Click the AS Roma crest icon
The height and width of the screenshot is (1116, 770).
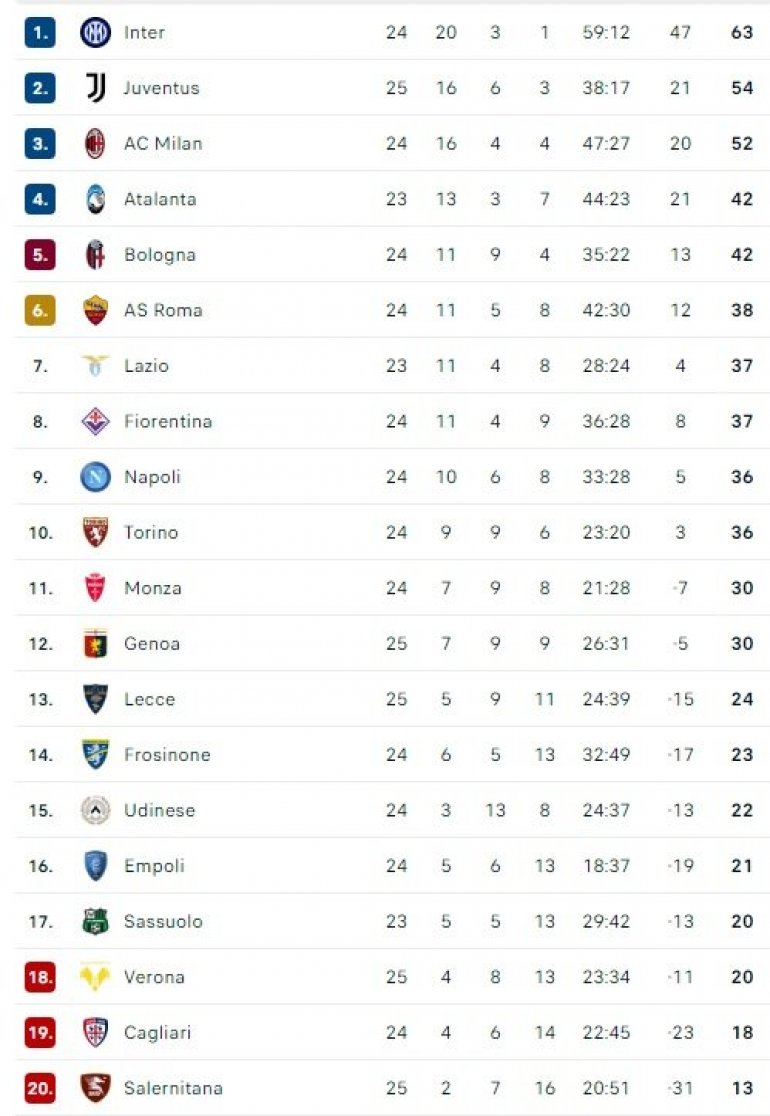point(95,310)
